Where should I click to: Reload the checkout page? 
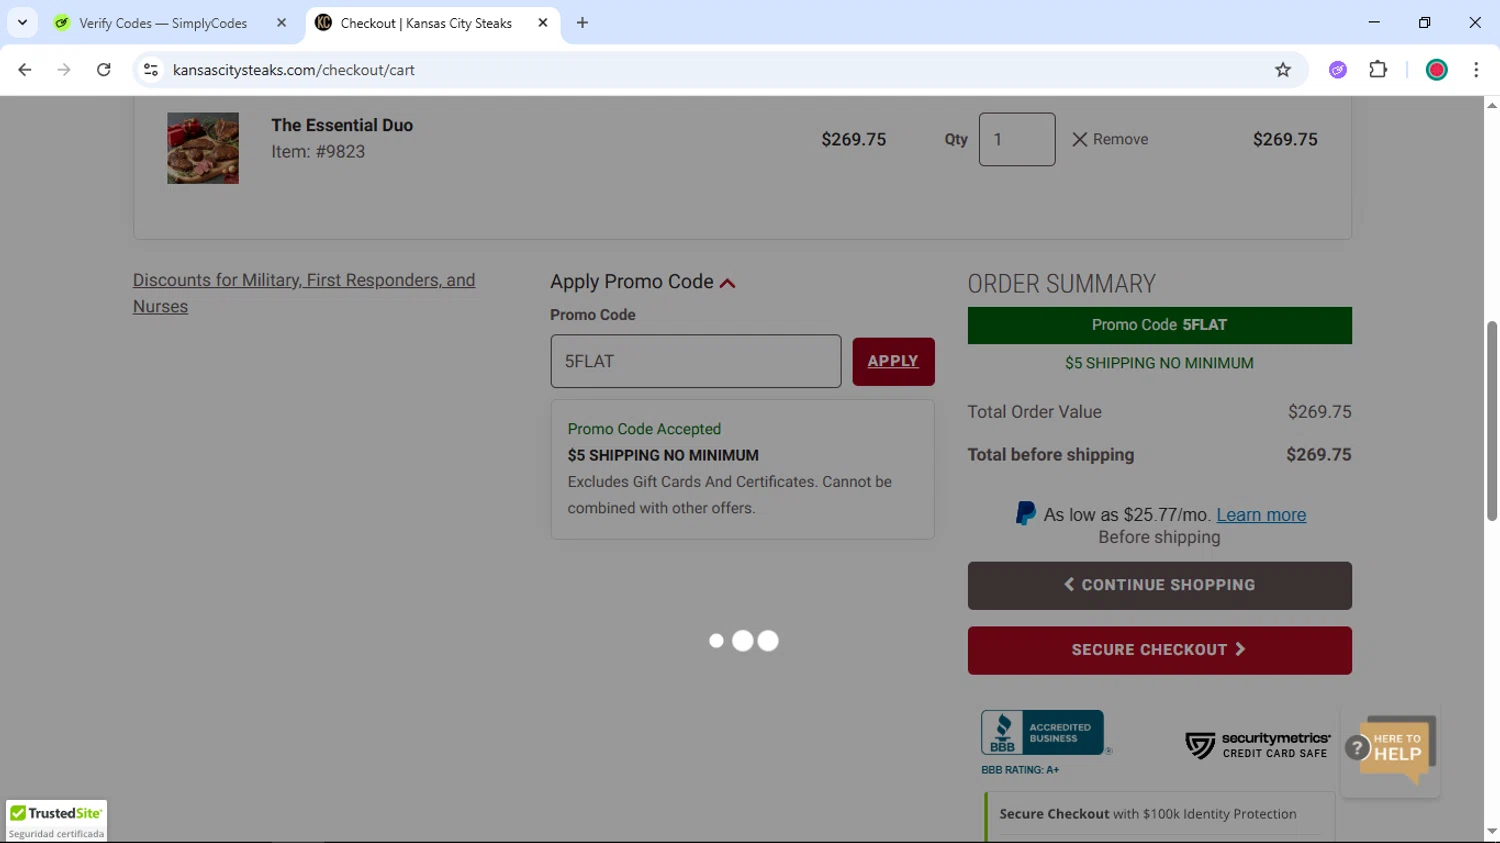pyautogui.click(x=104, y=70)
